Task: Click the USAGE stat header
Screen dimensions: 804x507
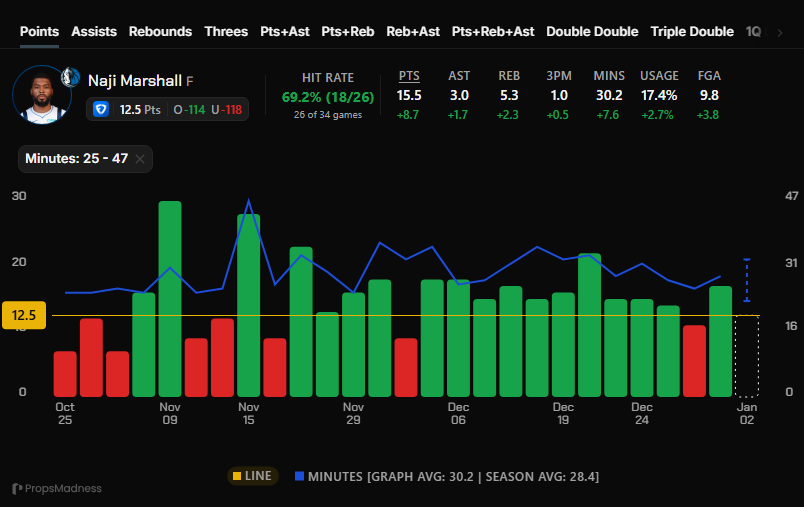Action: [x=659, y=76]
